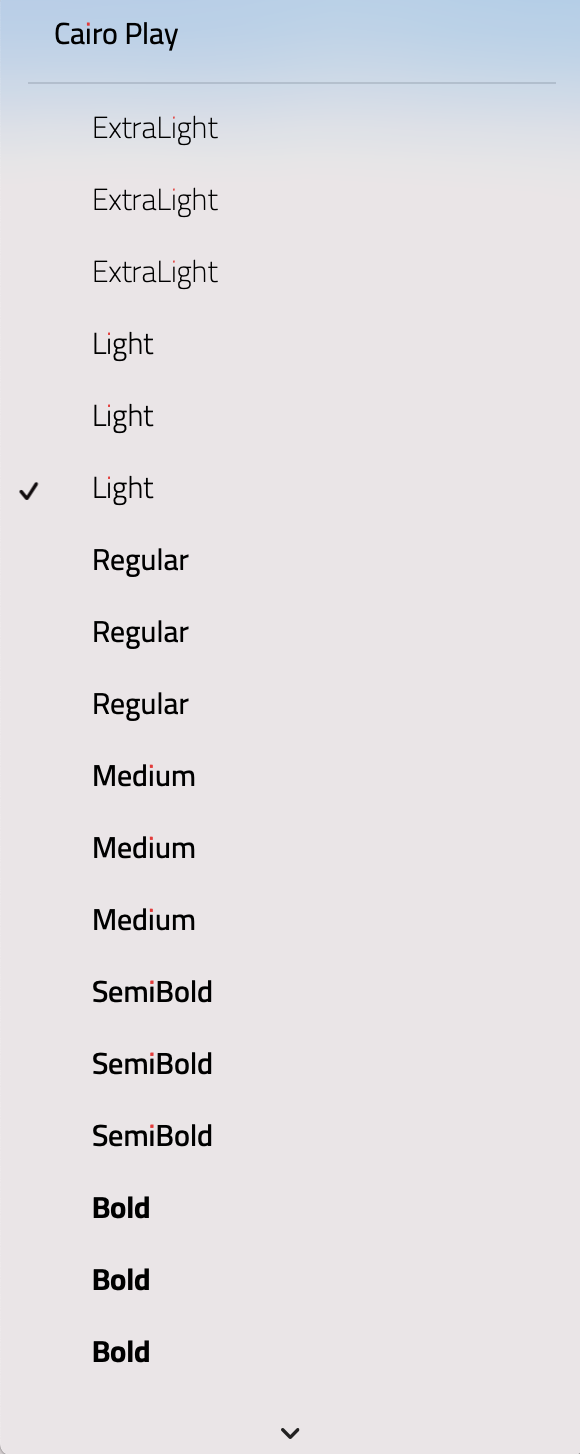Choose the second Bold entry

(121, 1279)
